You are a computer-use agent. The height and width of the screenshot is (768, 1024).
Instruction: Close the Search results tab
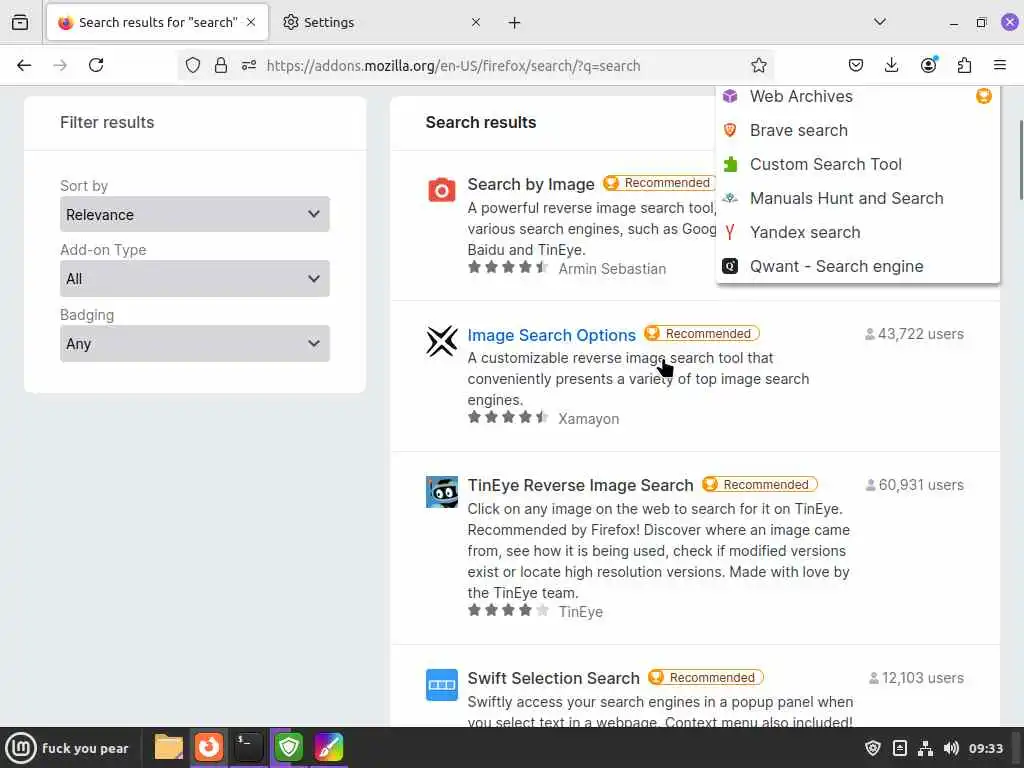pos(251,22)
